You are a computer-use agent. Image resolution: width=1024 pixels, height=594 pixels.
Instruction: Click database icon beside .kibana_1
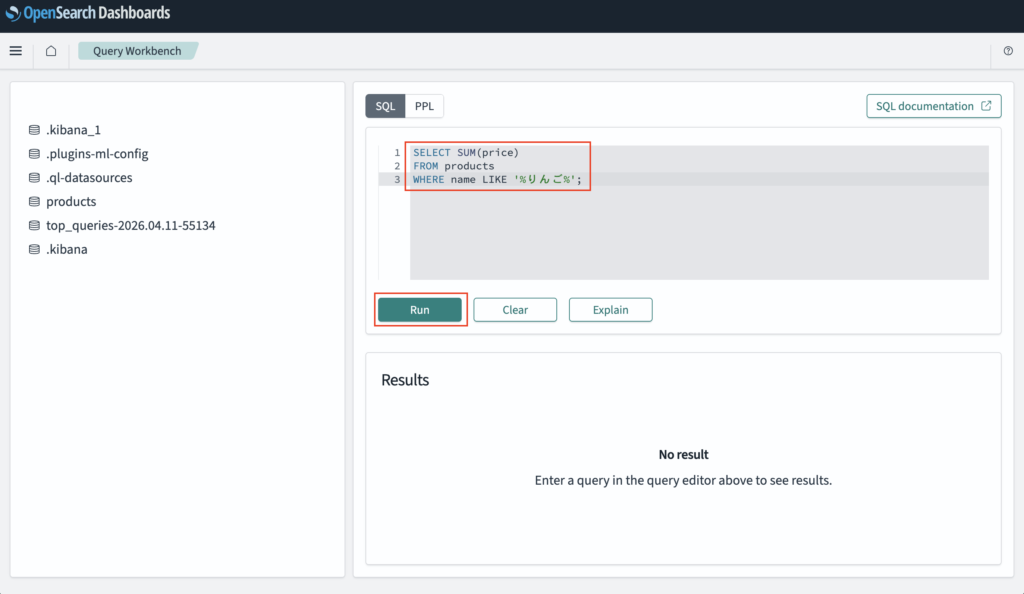click(34, 130)
